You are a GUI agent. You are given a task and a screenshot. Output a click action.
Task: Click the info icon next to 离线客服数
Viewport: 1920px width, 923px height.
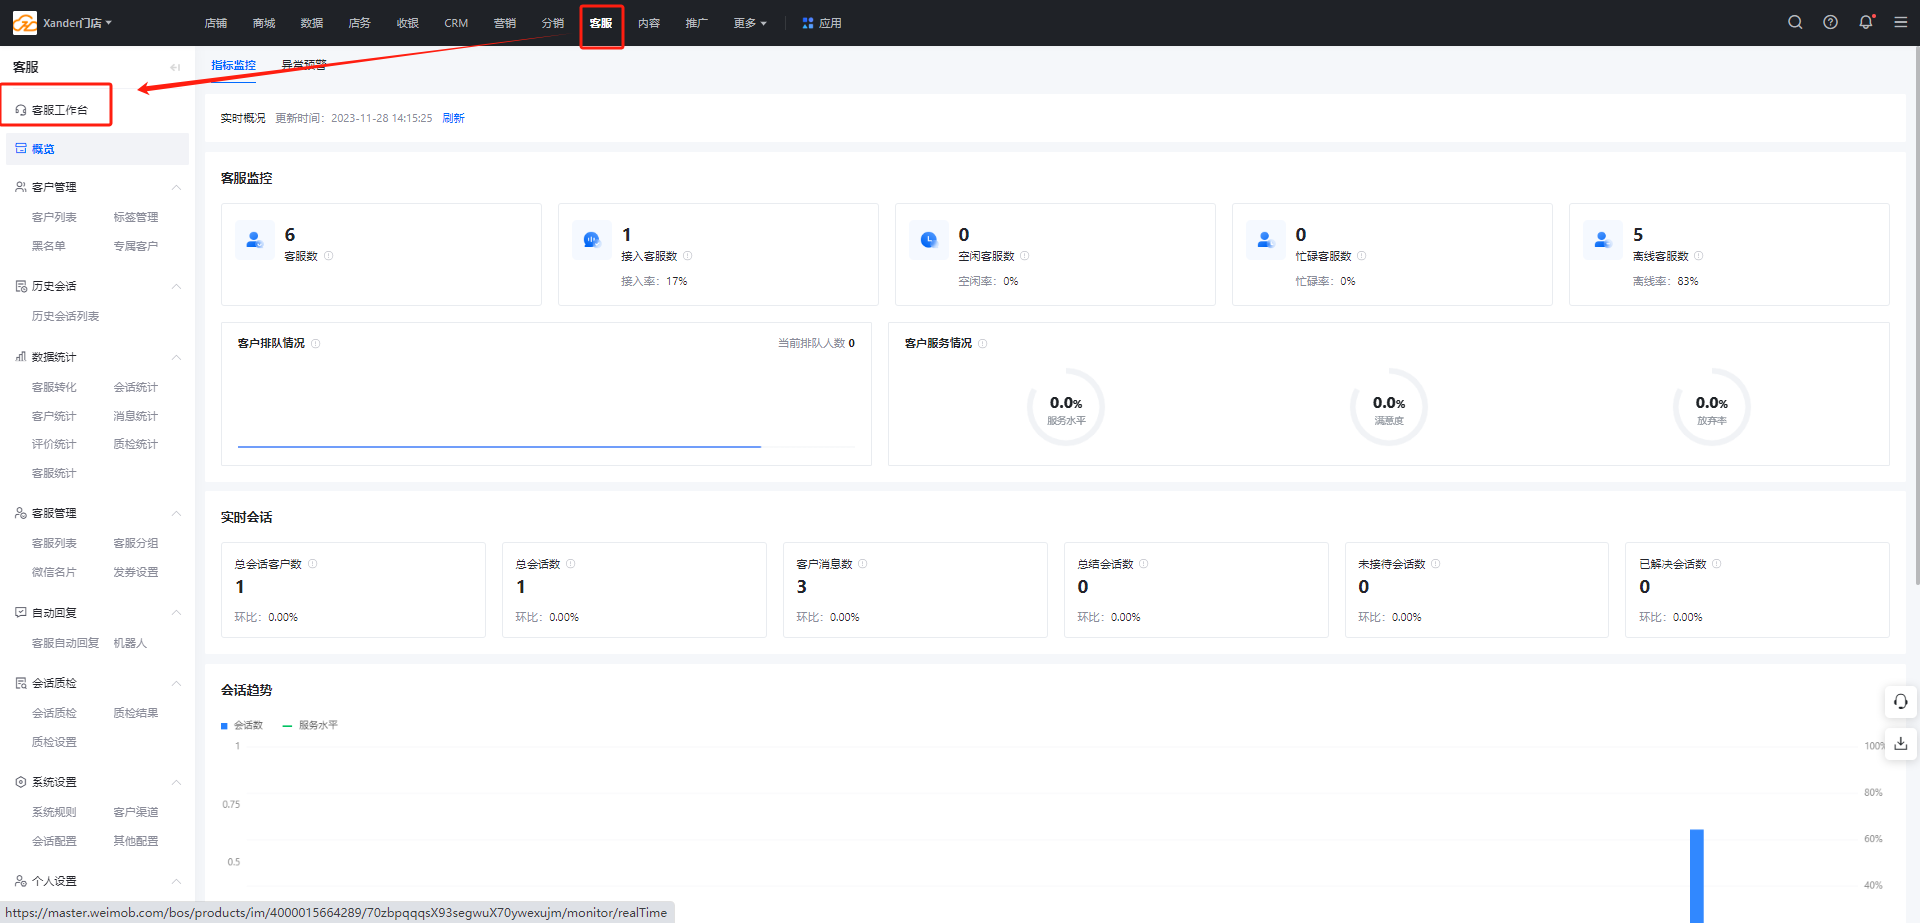pyautogui.click(x=1699, y=256)
